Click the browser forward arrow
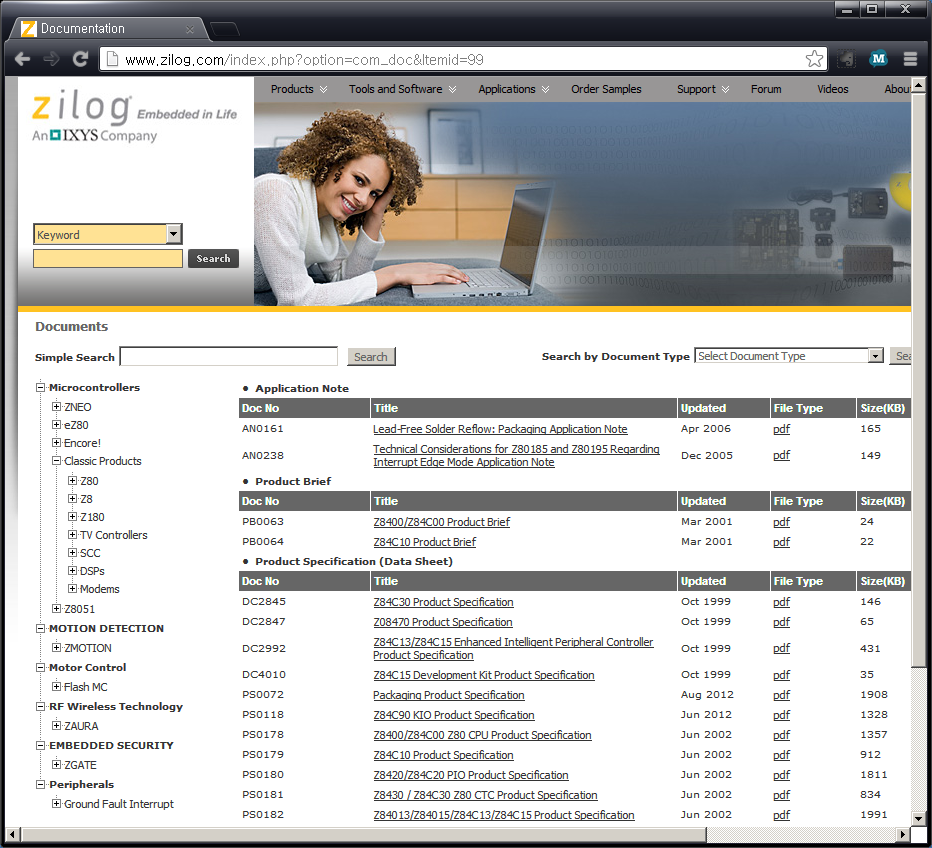932x848 pixels. click(52, 59)
